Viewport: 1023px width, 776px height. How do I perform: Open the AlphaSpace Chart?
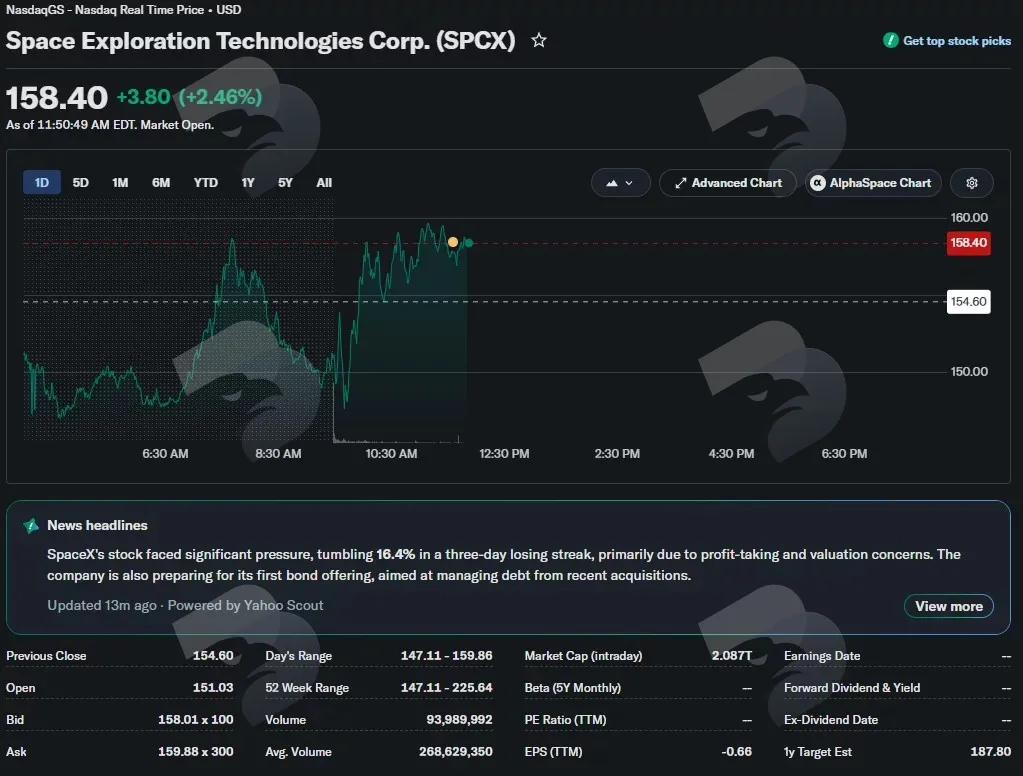pyautogui.click(x=873, y=183)
